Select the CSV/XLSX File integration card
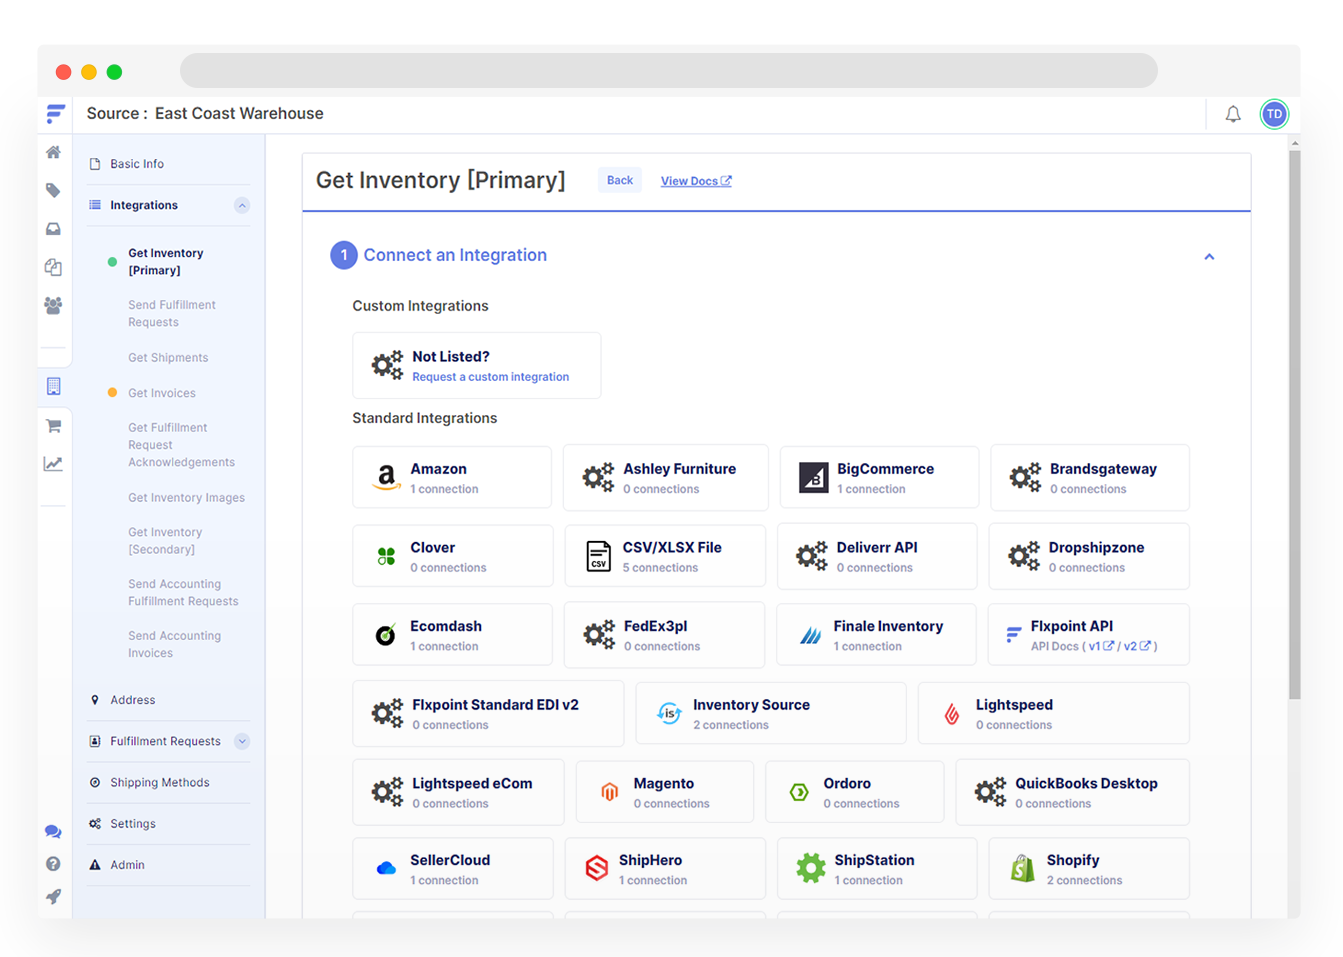The height and width of the screenshot is (957, 1343). (x=665, y=556)
